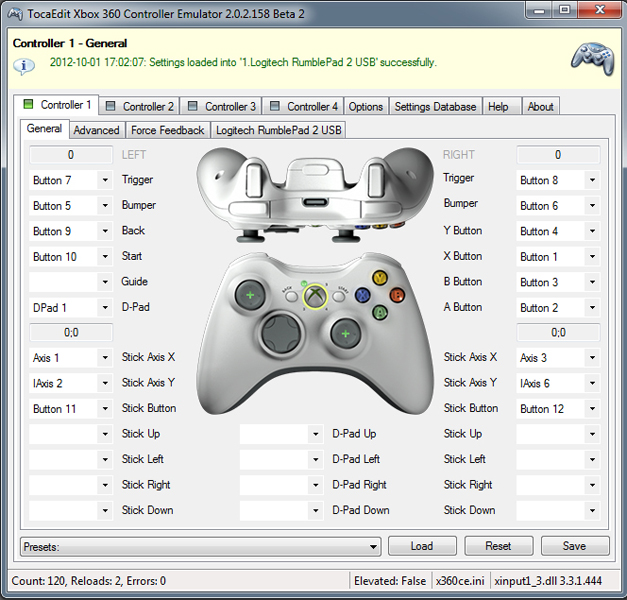Click the red B button on controller image
Viewport: 627px width, 600px height.
pos(397,295)
